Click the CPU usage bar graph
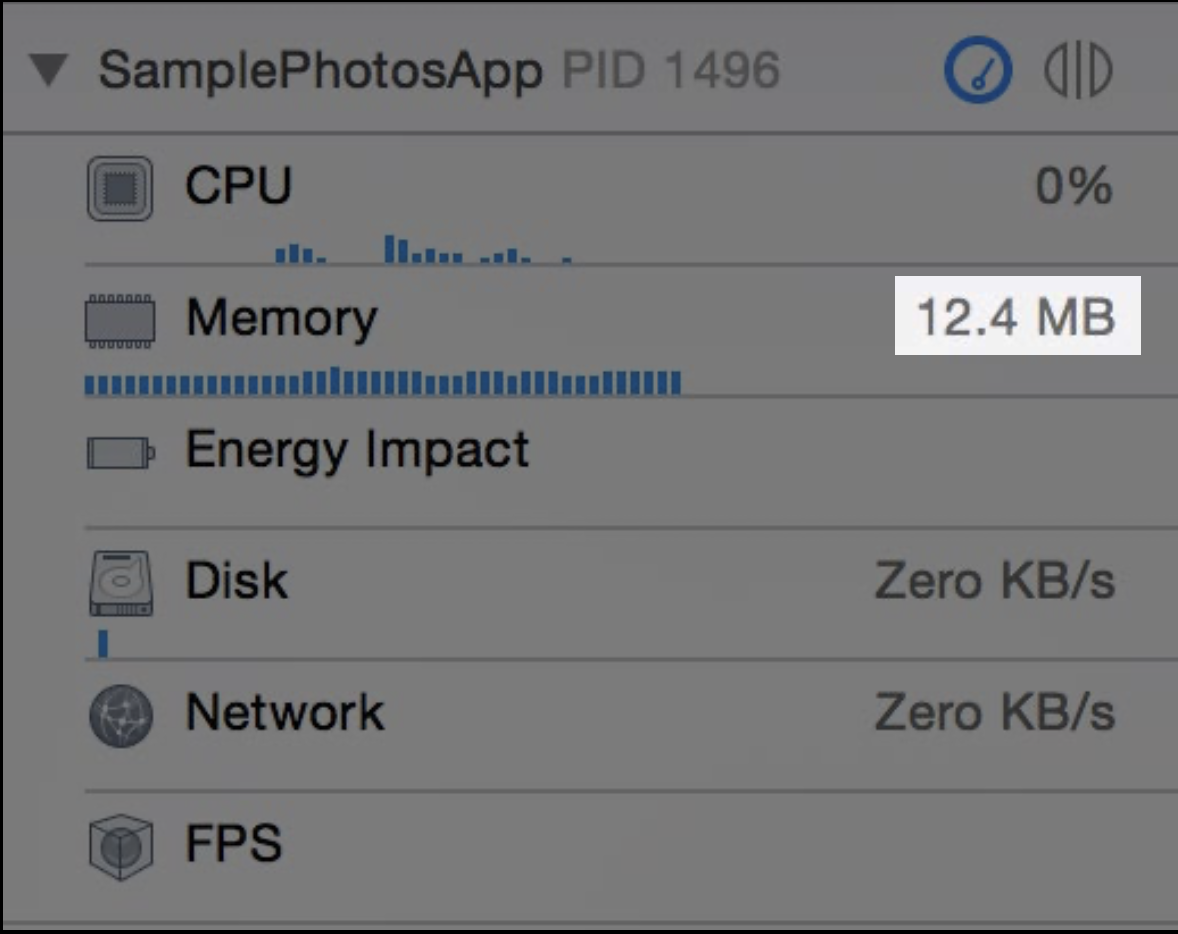 [424, 249]
